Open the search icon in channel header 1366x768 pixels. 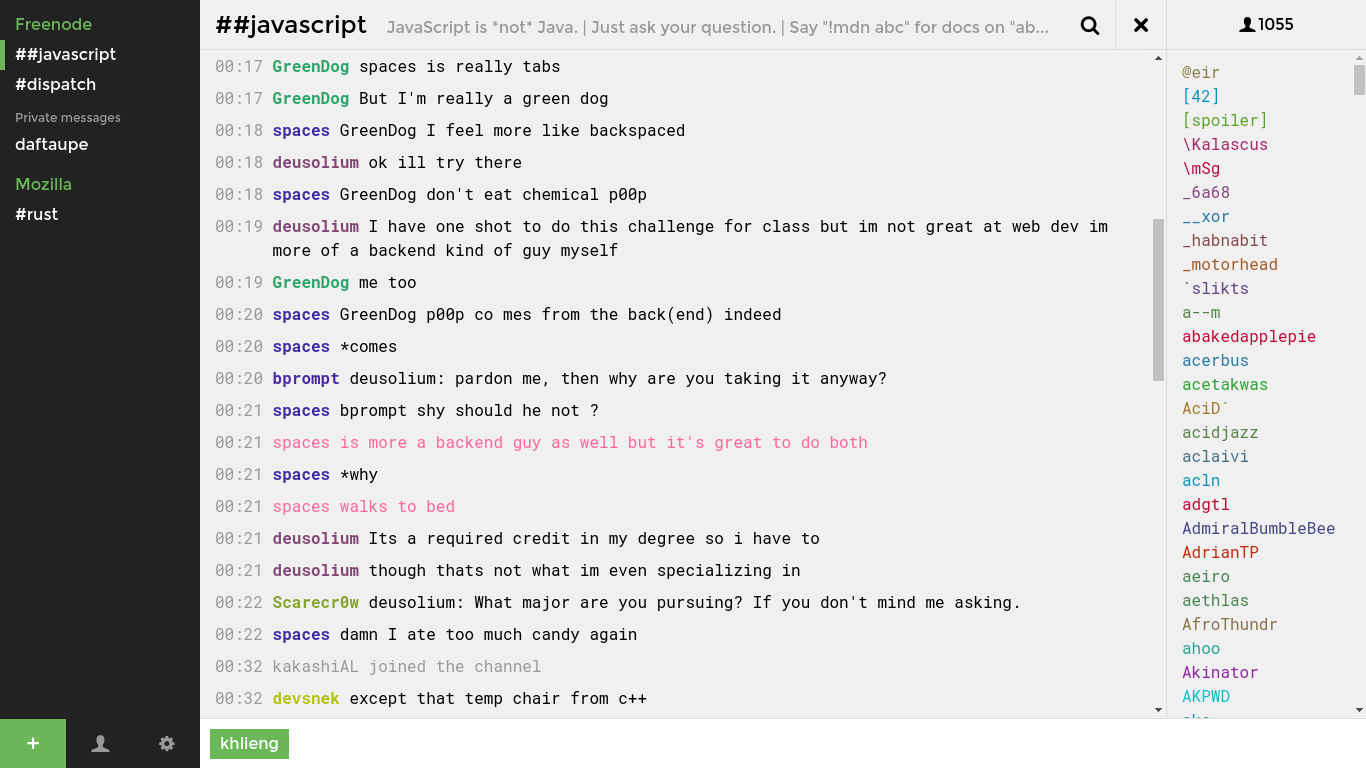point(1090,25)
